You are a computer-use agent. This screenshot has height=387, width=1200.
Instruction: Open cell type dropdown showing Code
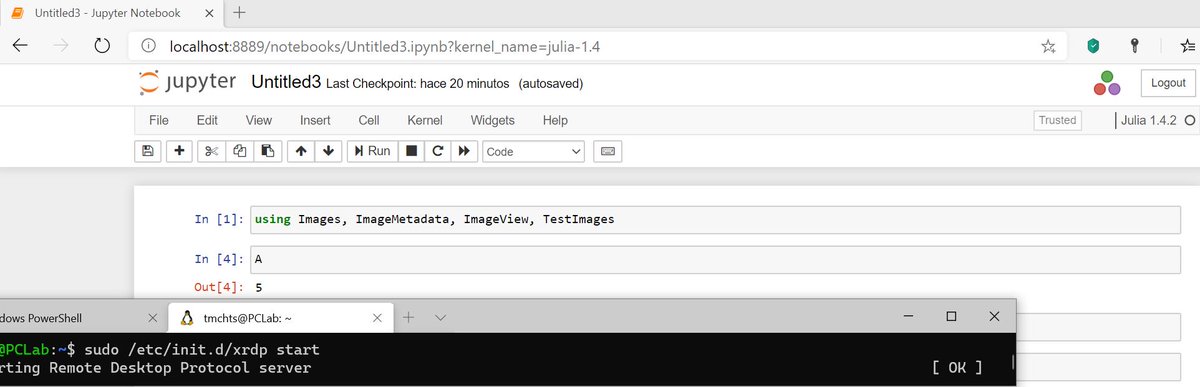pyautogui.click(x=533, y=151)
